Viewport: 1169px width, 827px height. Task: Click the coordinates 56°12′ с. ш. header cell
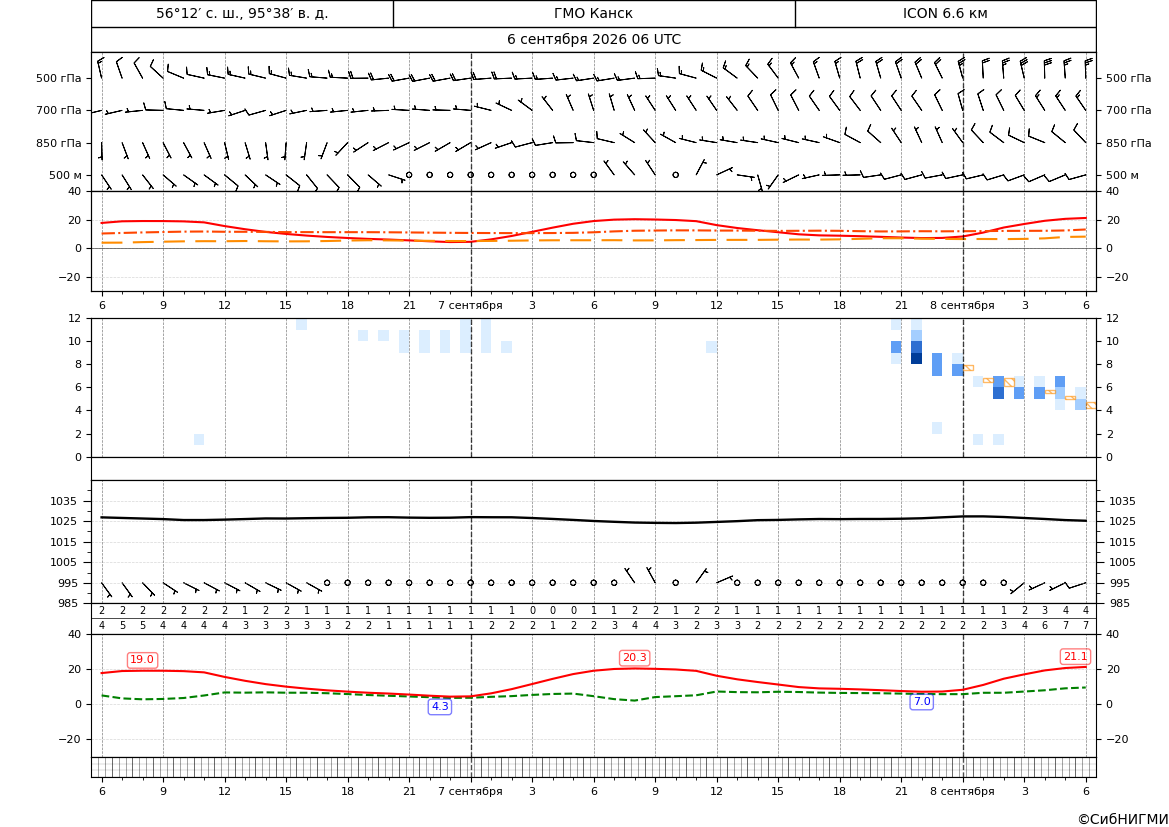coord(242,13)
